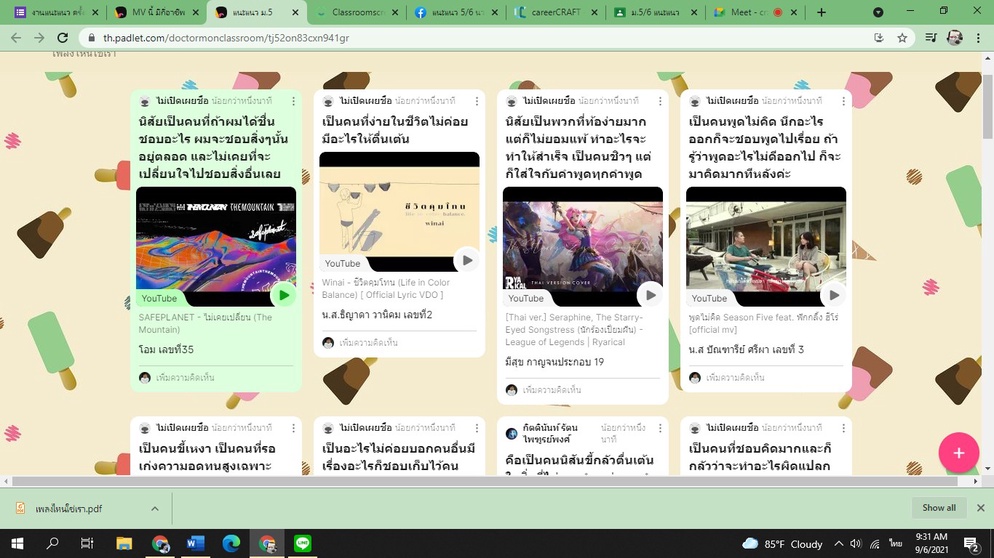Select text โอม เลขที่35
Viewport: 994px width, 558px height.
point(166,349)
